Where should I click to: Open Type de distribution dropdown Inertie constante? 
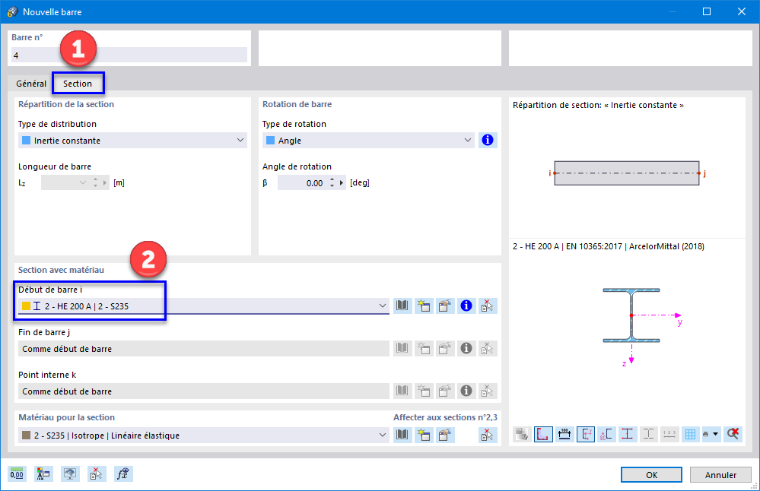tap(132, 141)
